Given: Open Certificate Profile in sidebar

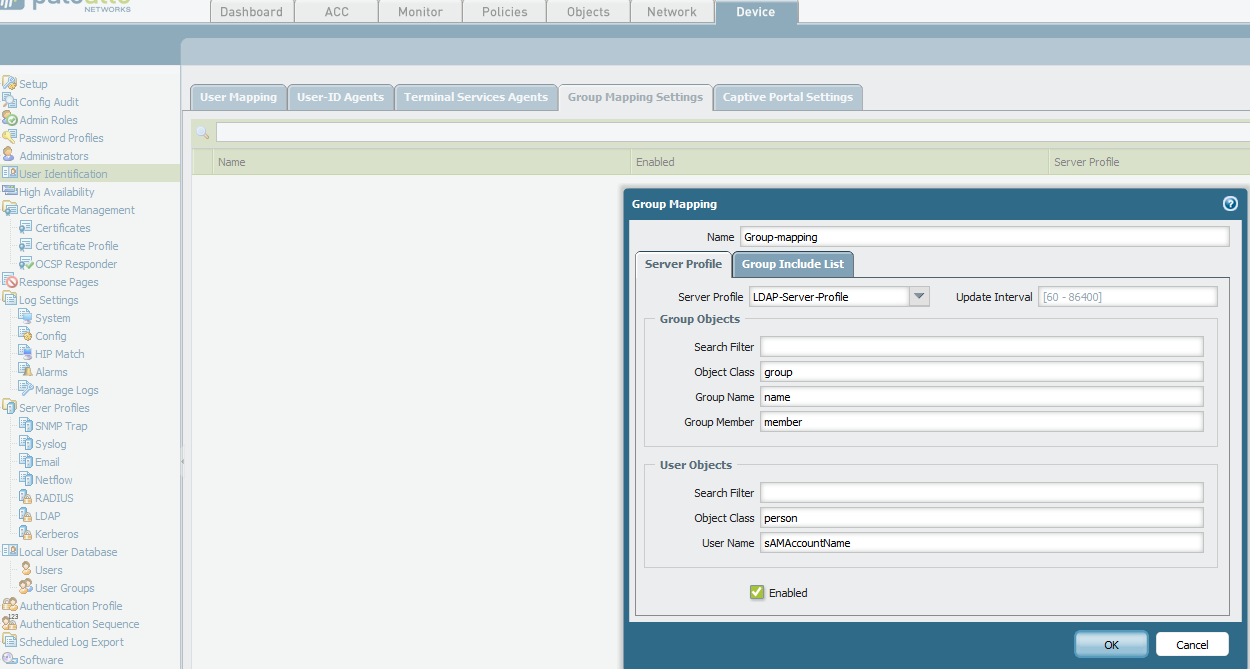Looking at the screenshot, I should click(77, 245).
